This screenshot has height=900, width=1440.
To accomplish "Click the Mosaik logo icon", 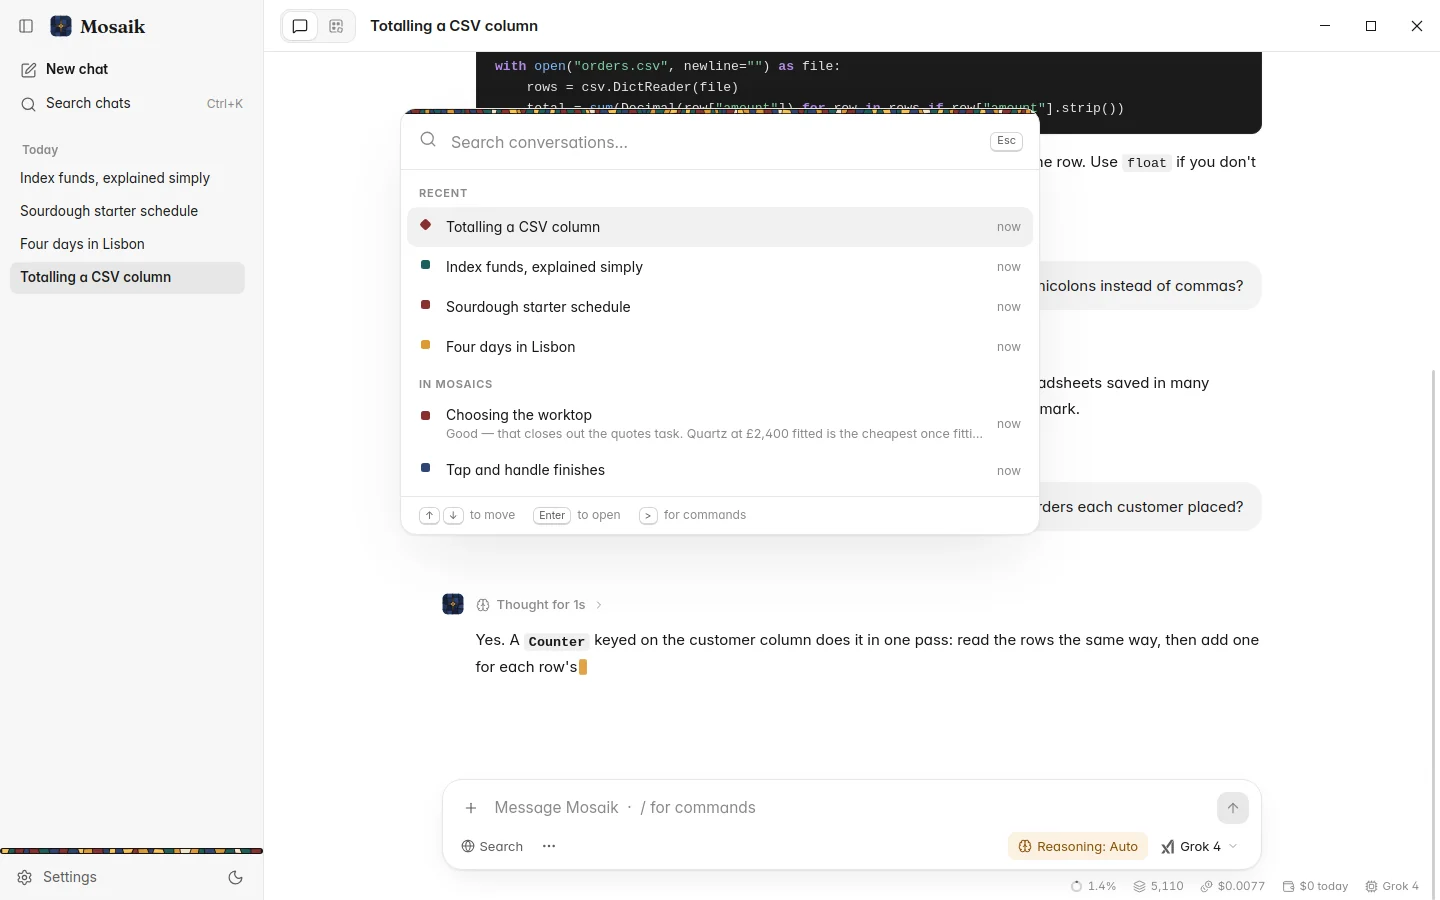I will [61, 26].
